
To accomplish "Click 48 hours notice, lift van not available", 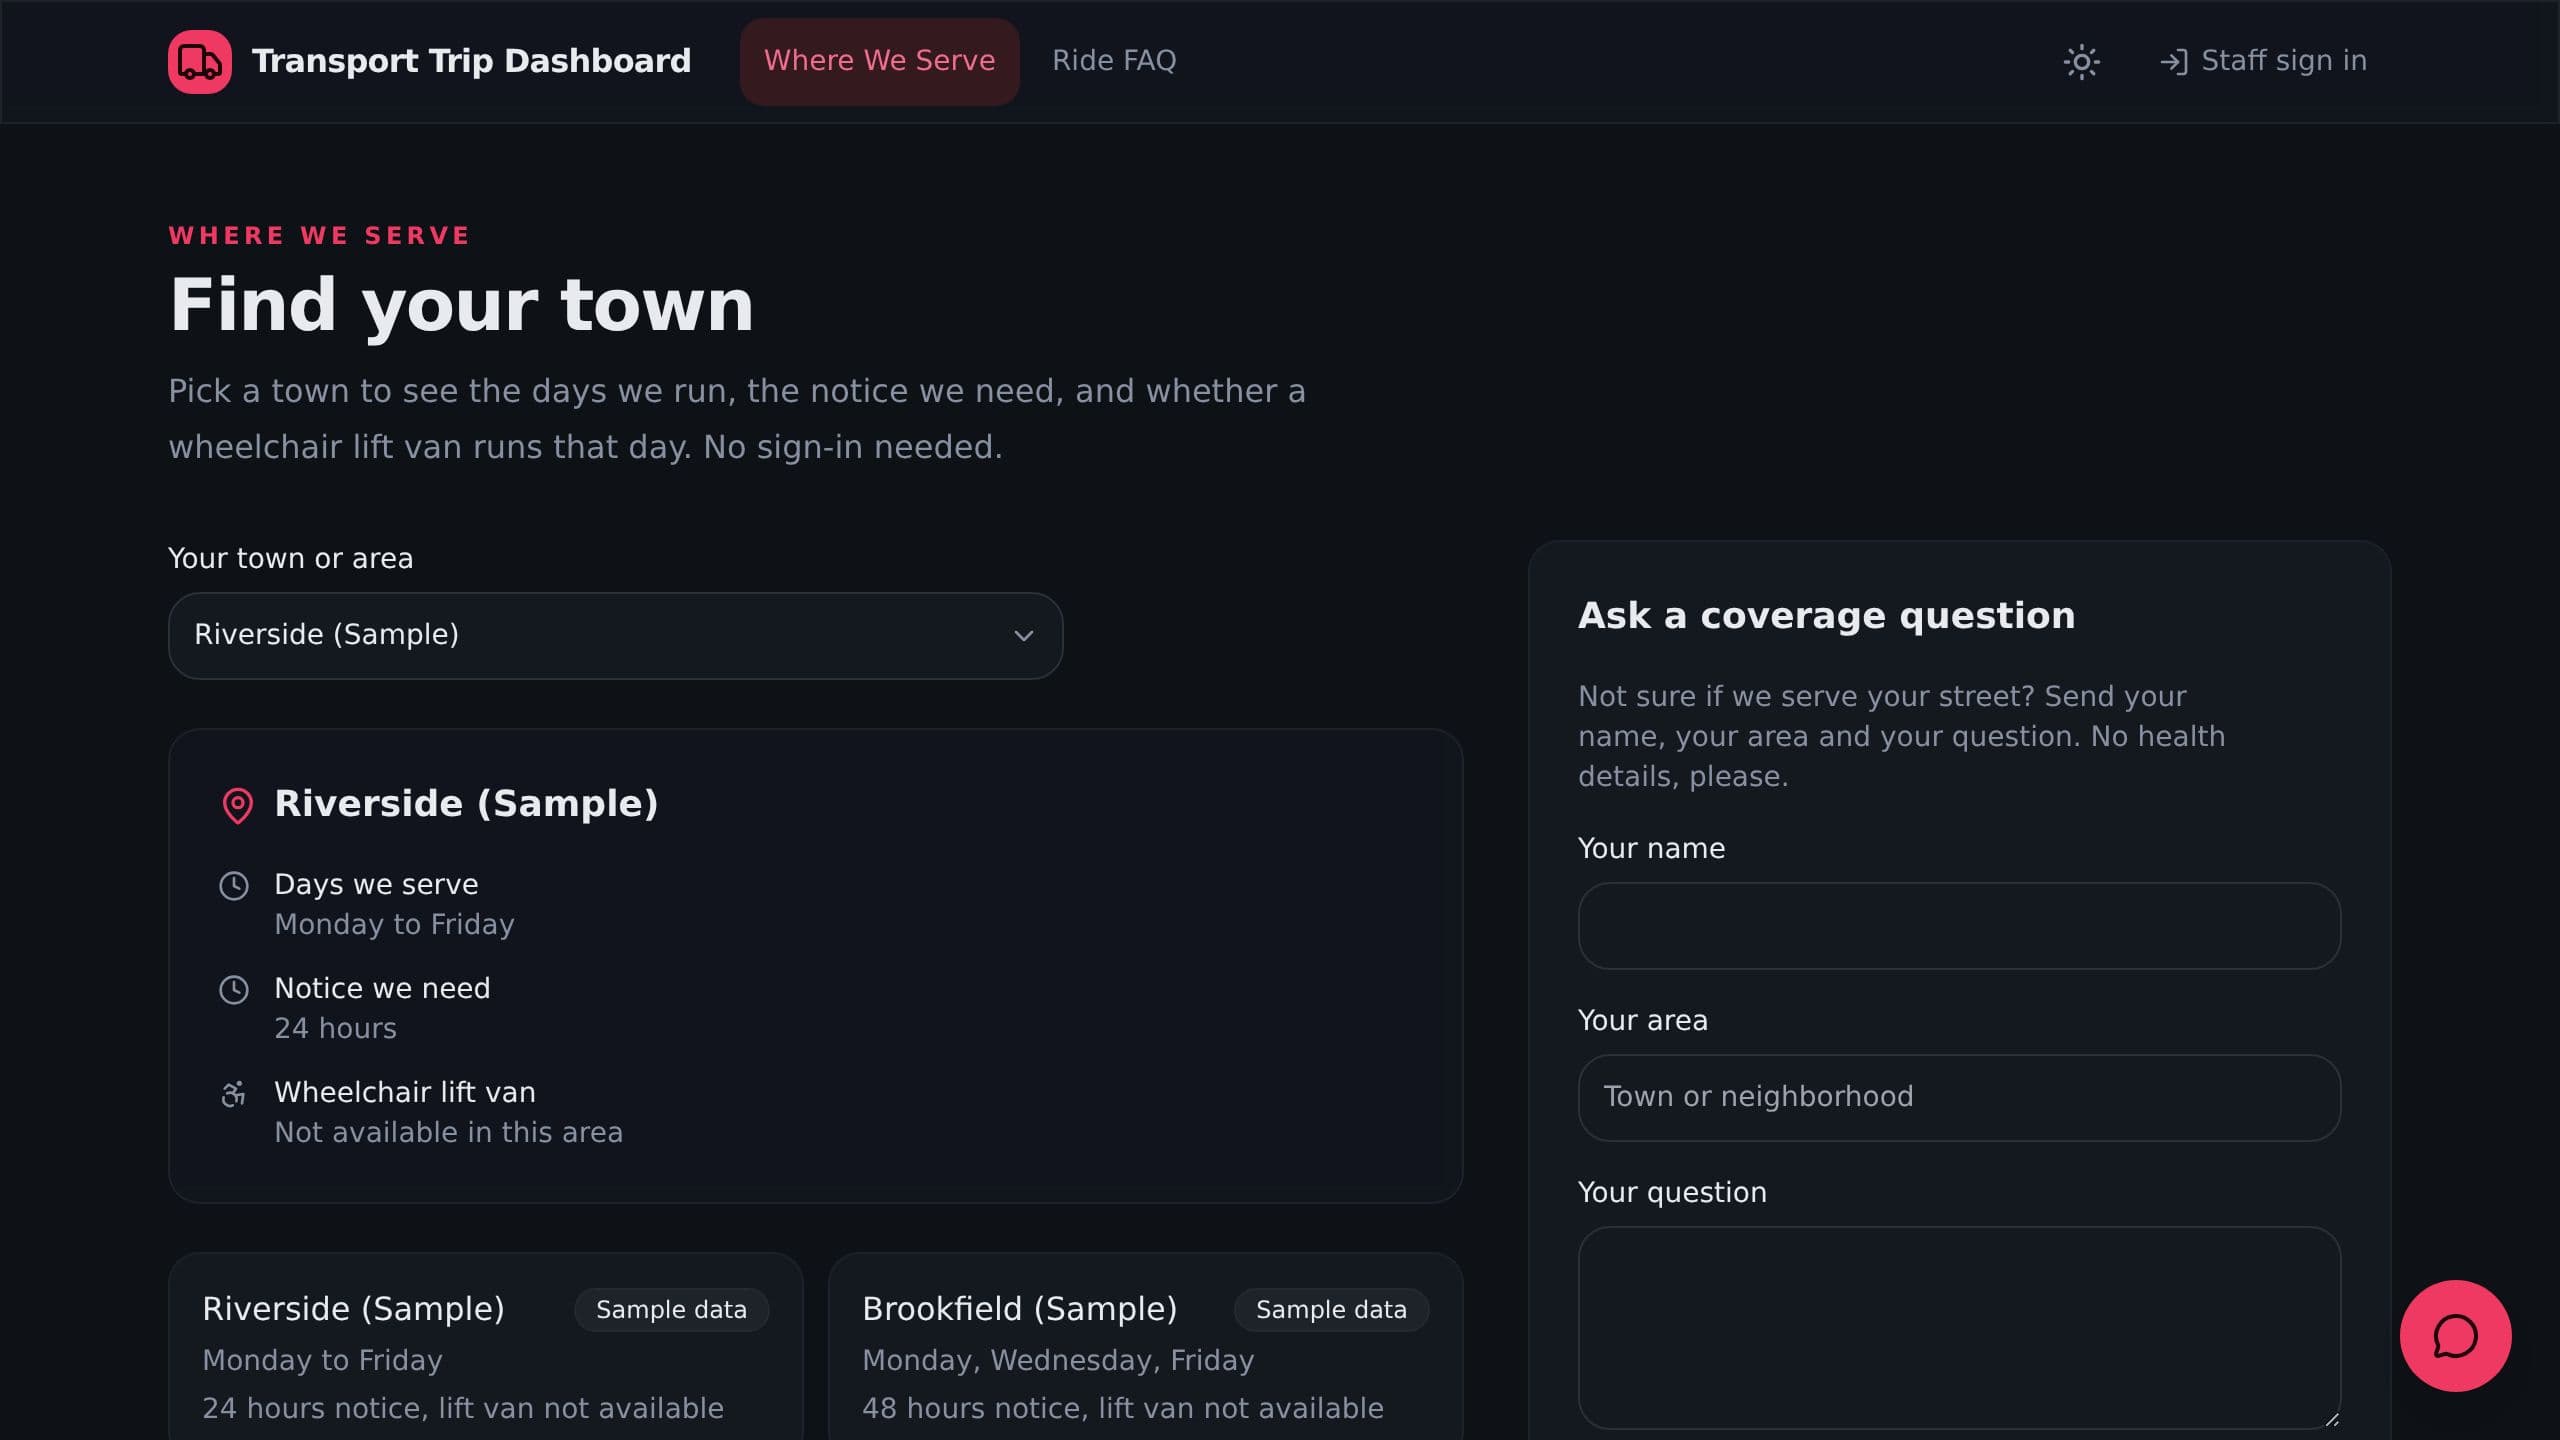I will point(1122,1408).
